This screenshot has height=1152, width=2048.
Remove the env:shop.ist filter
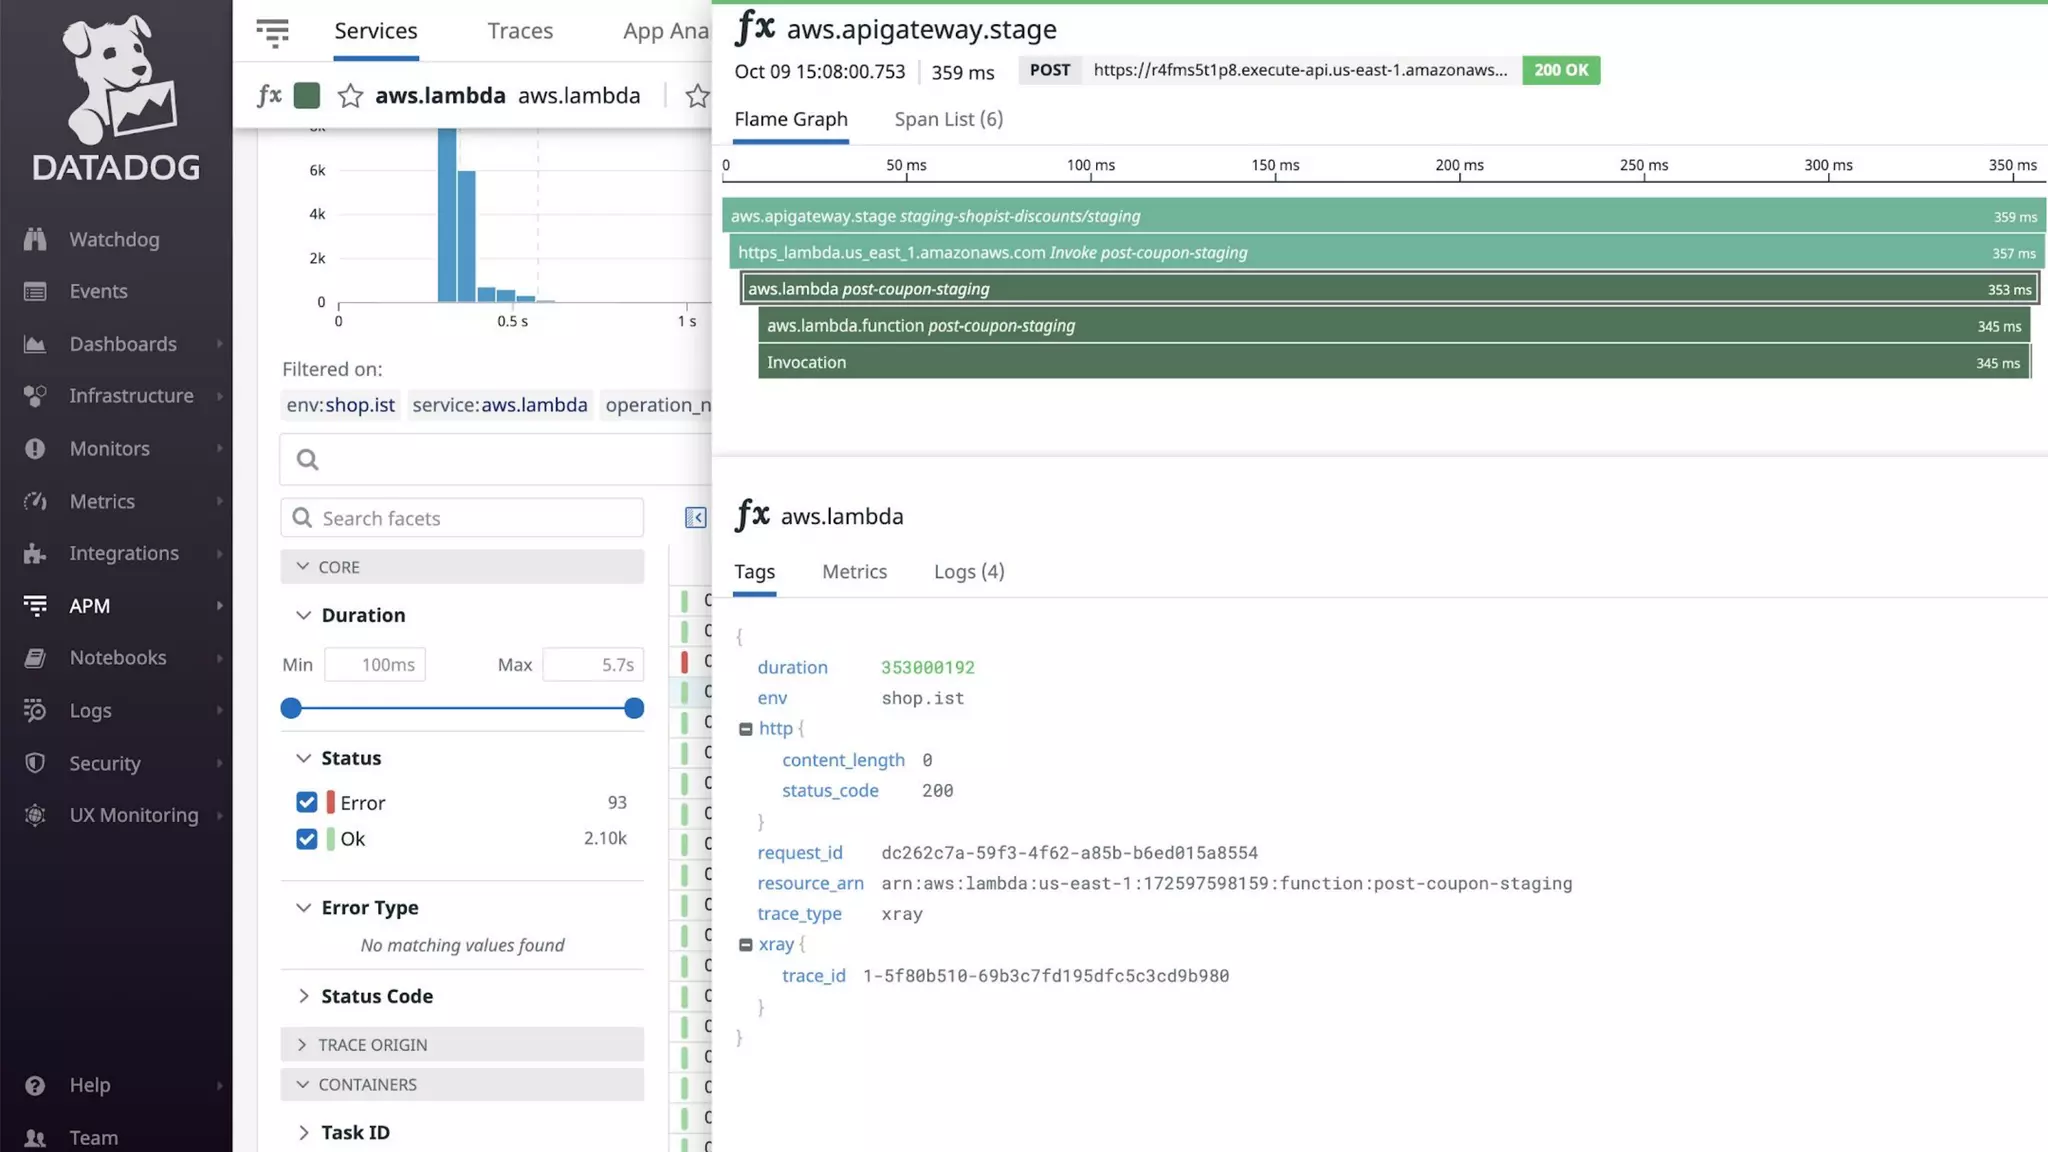(x=341, y=405)
